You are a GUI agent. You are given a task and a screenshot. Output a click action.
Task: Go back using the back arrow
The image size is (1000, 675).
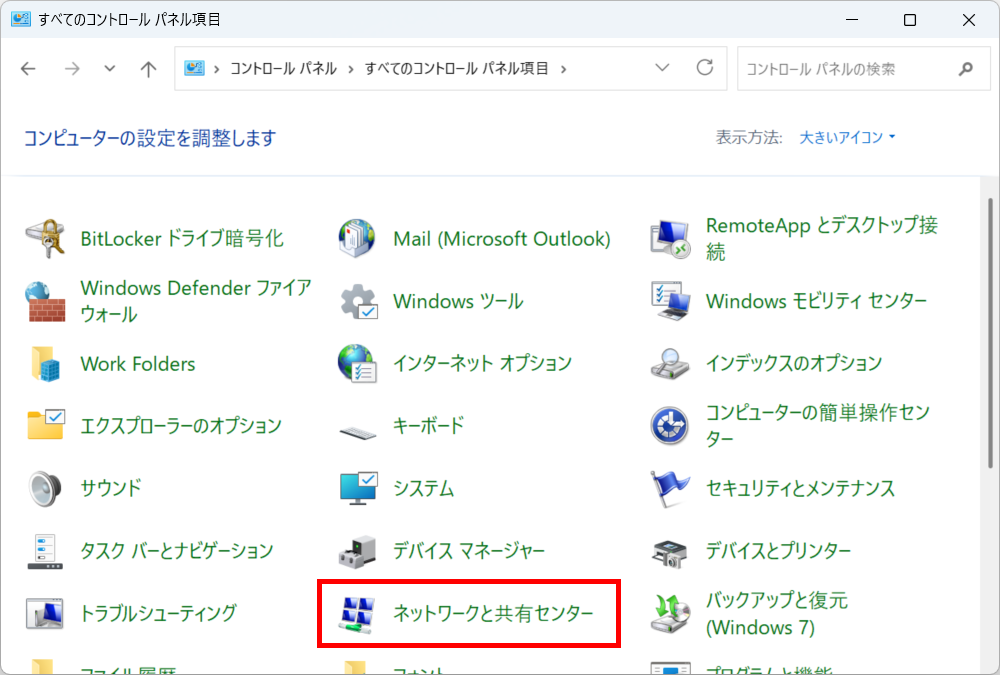(28, 68)
